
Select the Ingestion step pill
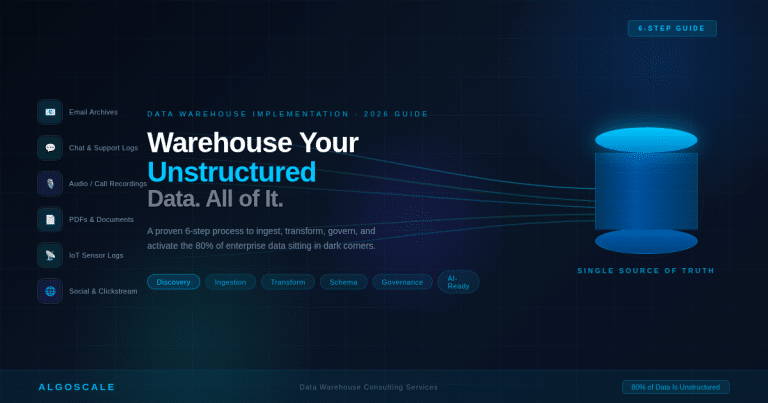[230, 282]
